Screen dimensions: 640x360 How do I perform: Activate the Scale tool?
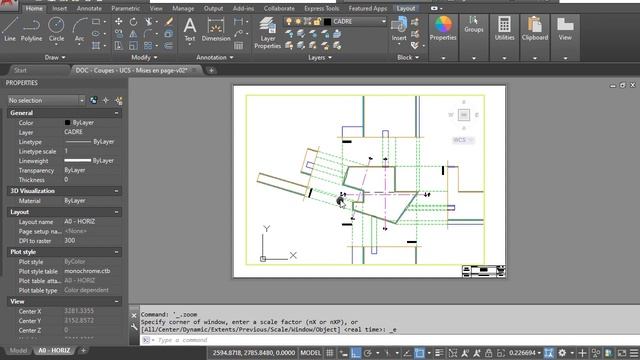pyautogui.click(x=133, y=45)
